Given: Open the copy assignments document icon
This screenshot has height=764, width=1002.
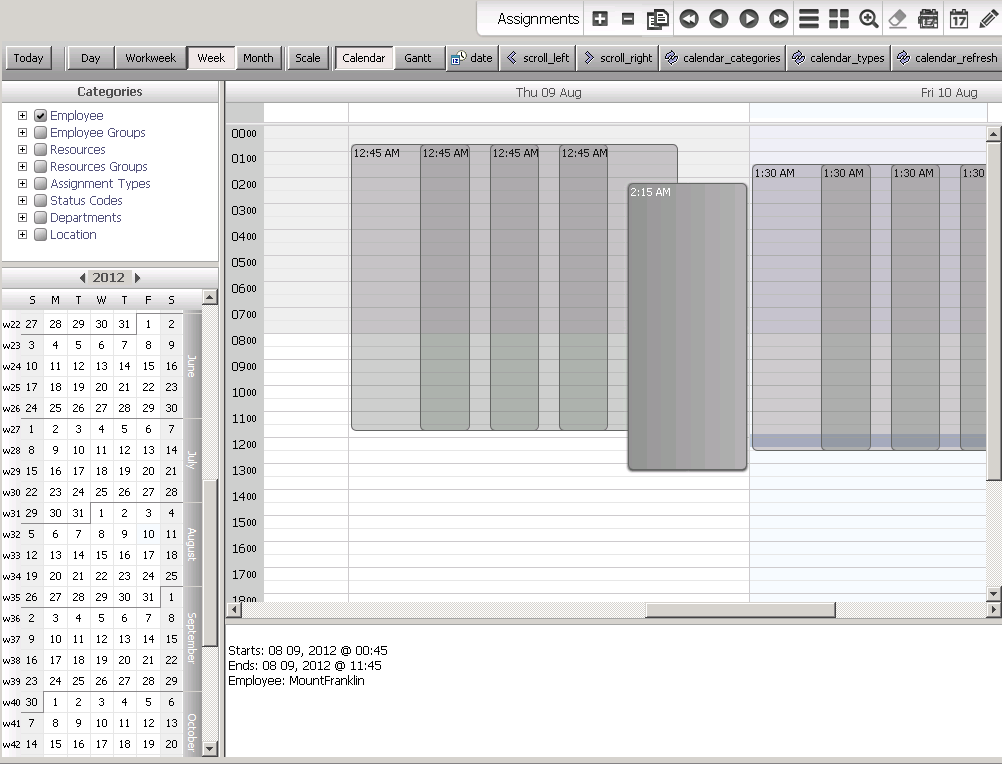Looking at the screenshot, I should (656, 17).
